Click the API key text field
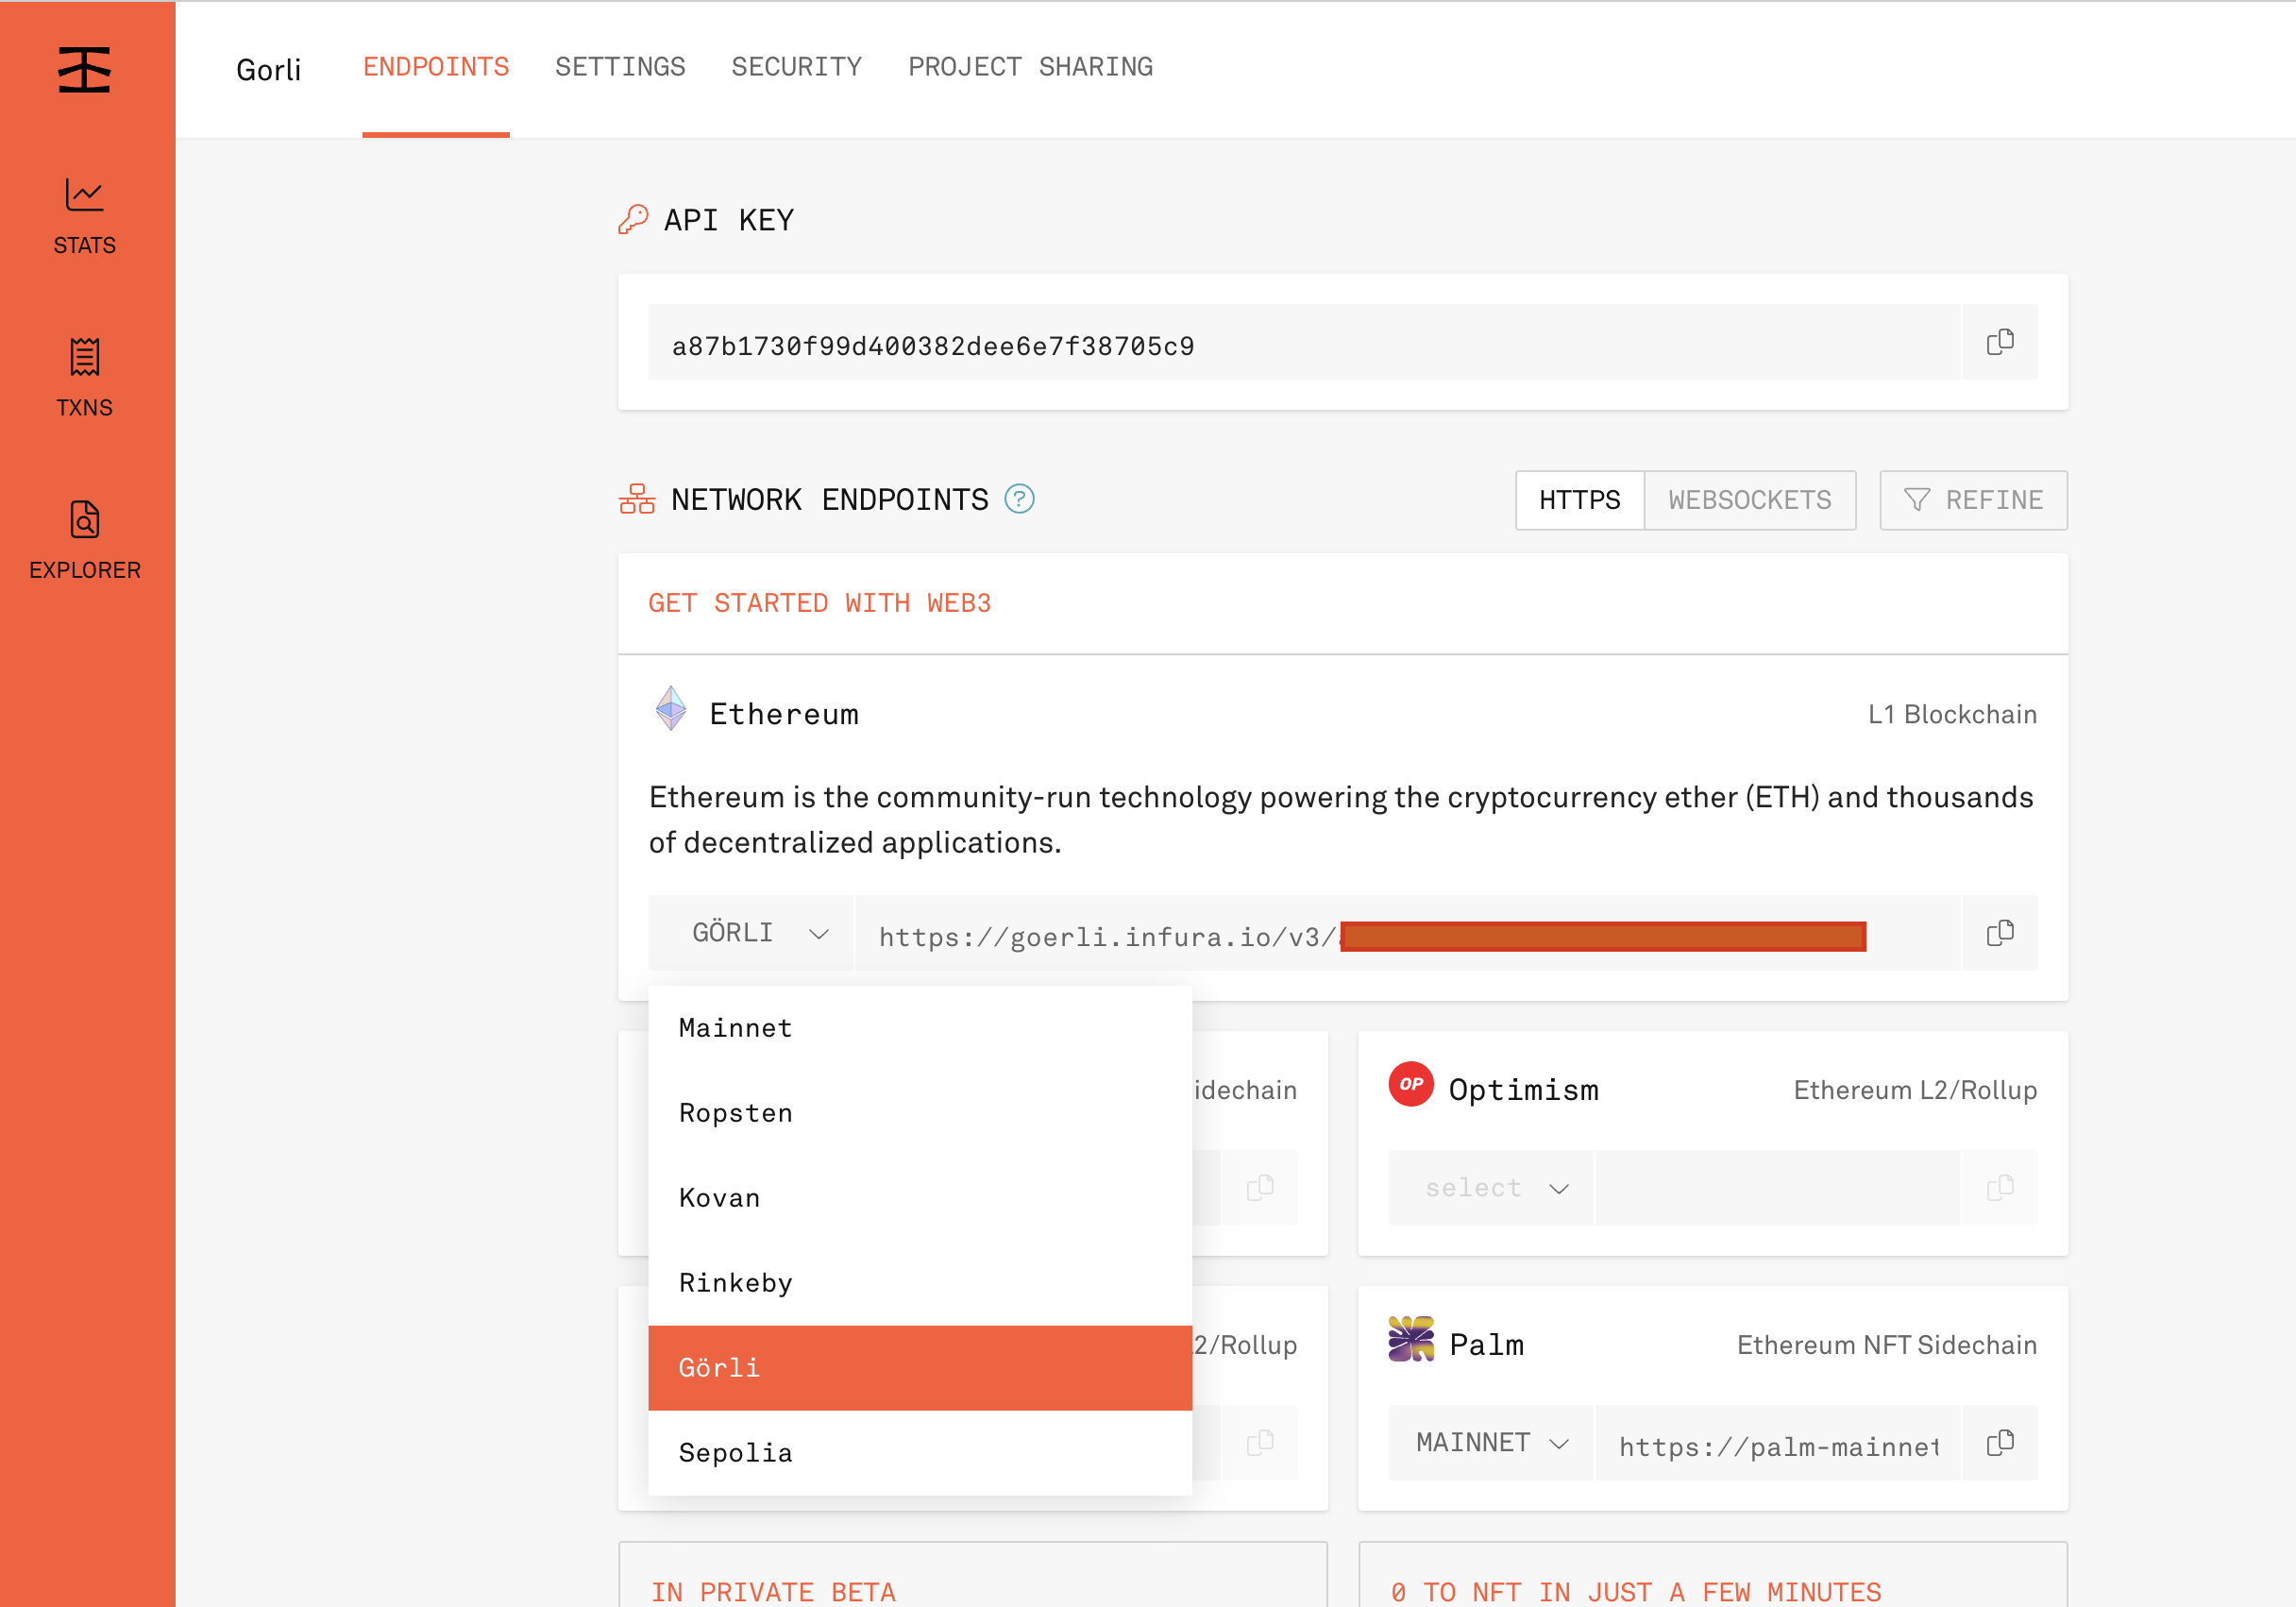Viewport: 2296px width, 1607px height. tap(1300, 346)
